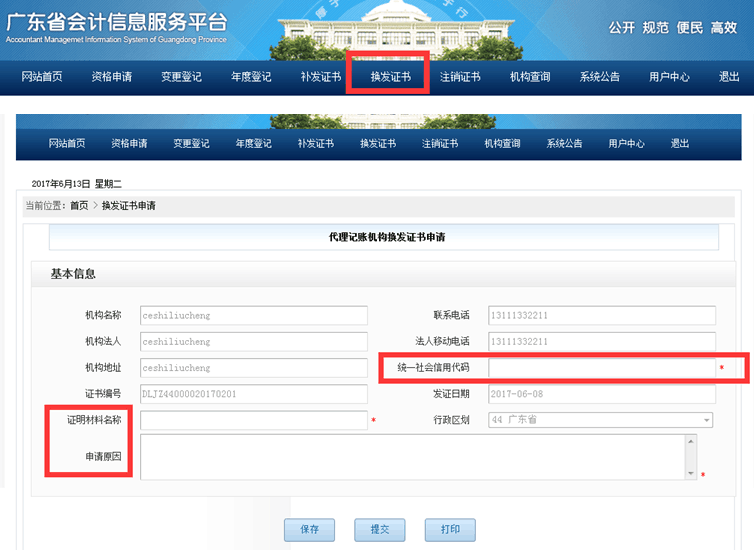
Task: Click the 证明材料名称 input field
Action: pos(254,421)
